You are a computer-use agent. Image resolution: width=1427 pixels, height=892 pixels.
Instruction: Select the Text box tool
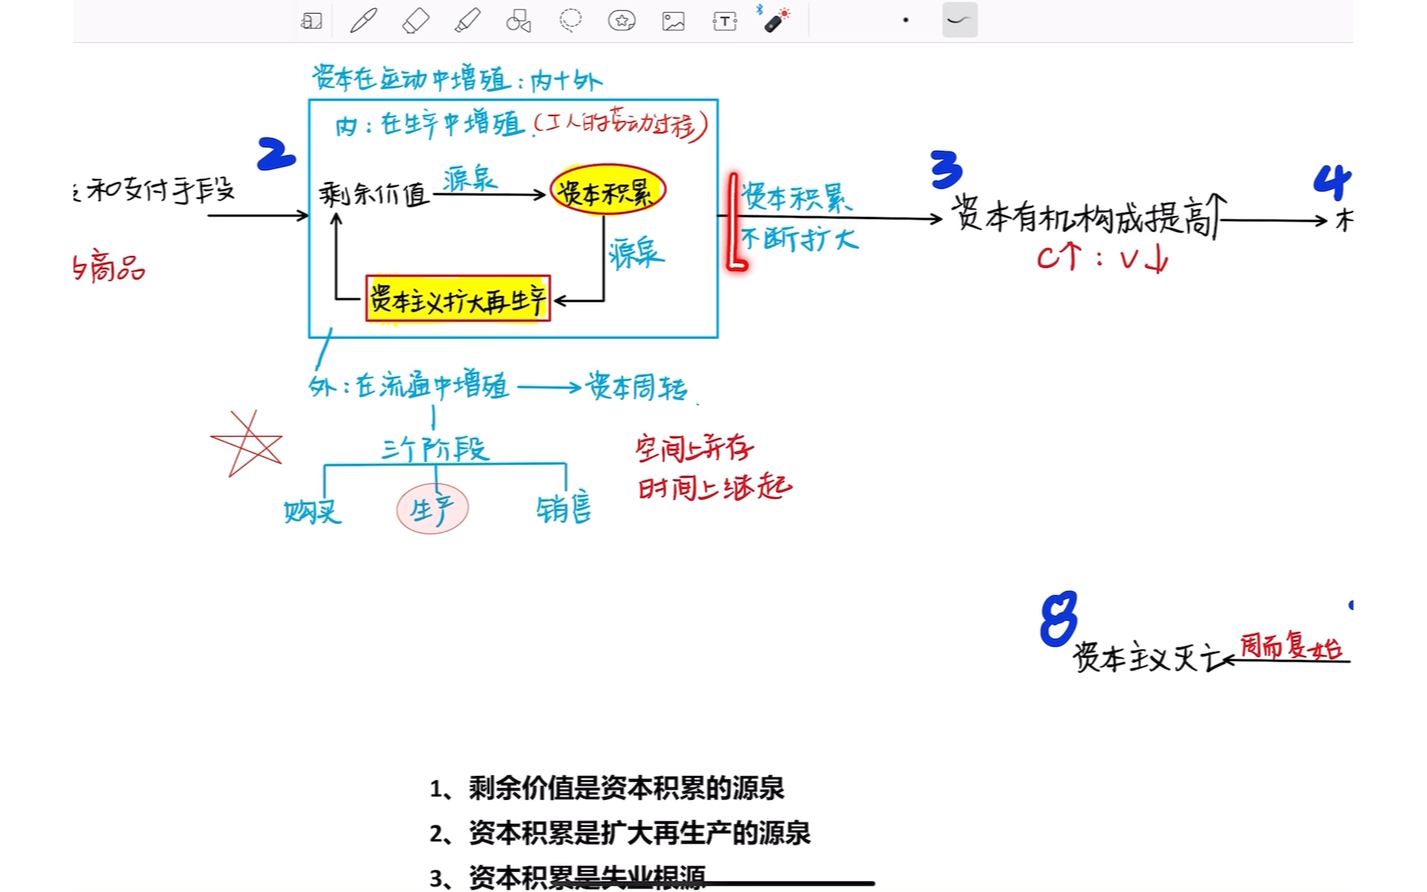click(x=725, y=20)
